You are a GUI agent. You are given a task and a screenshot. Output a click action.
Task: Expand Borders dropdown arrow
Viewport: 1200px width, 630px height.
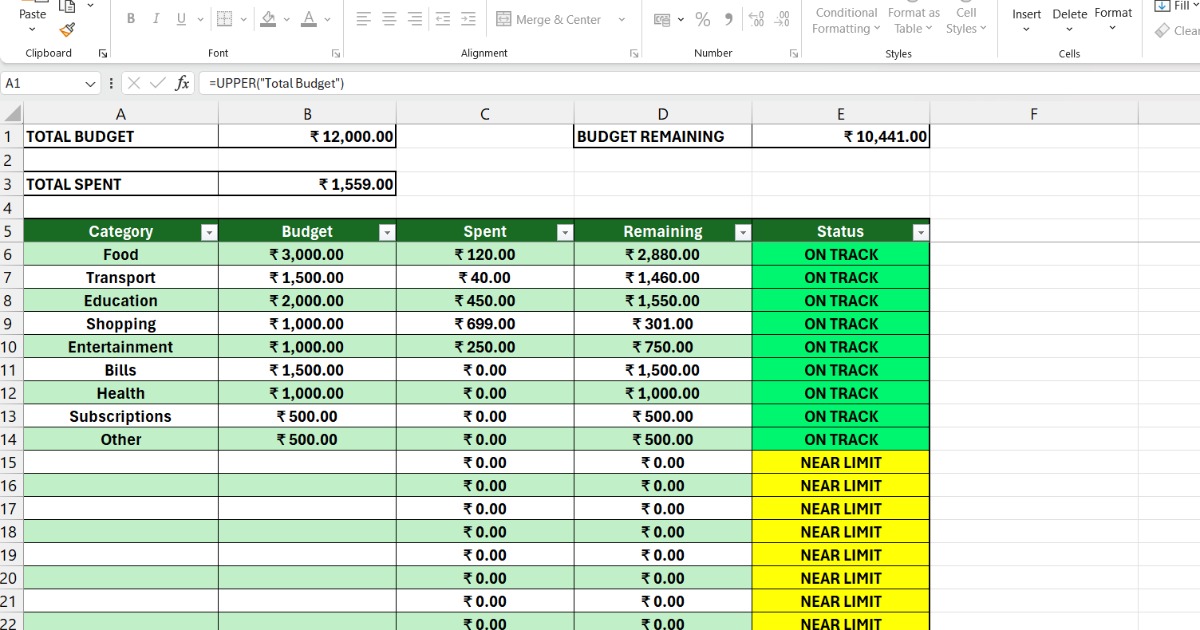[x=244, y=19]
